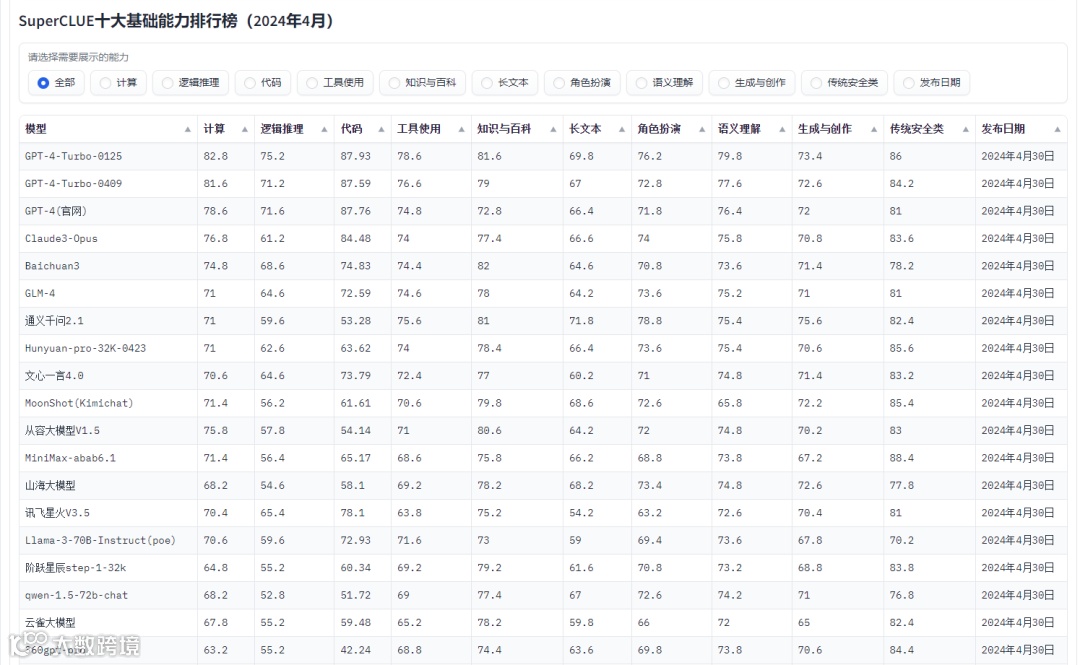This screenshot has height=665, width=1080.
Task: Click the GPT-4-Turbo-0125 model row name
Action: (x=73, y=156)
